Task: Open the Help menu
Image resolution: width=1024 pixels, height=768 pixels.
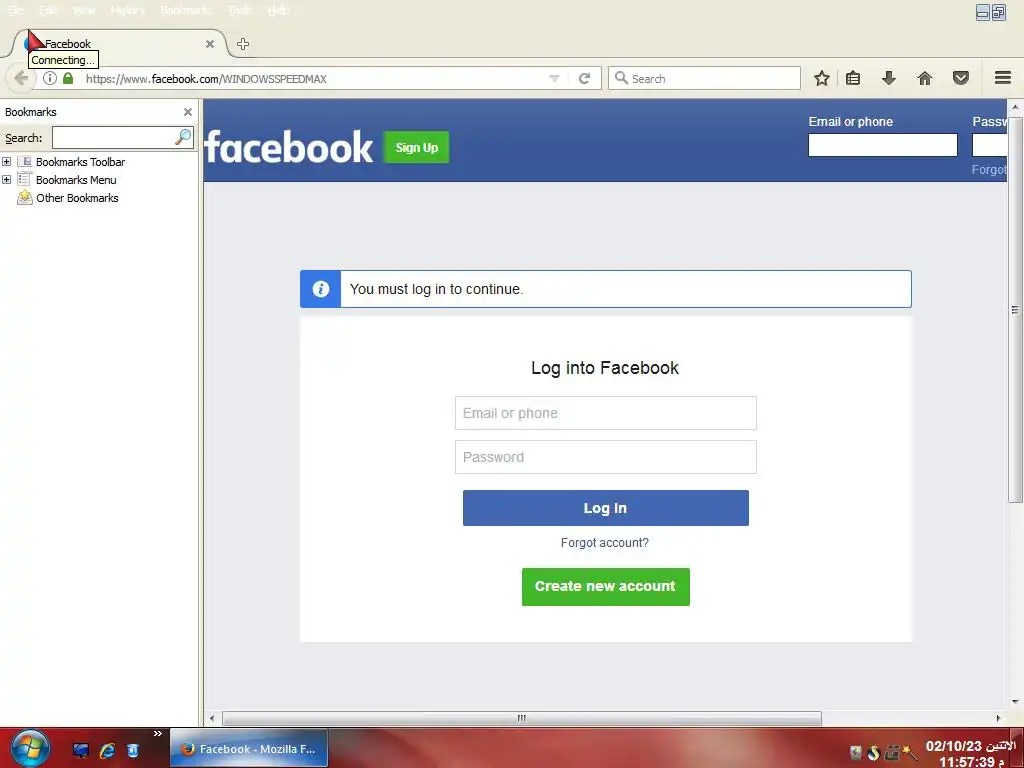Action: tap(278, 10)
